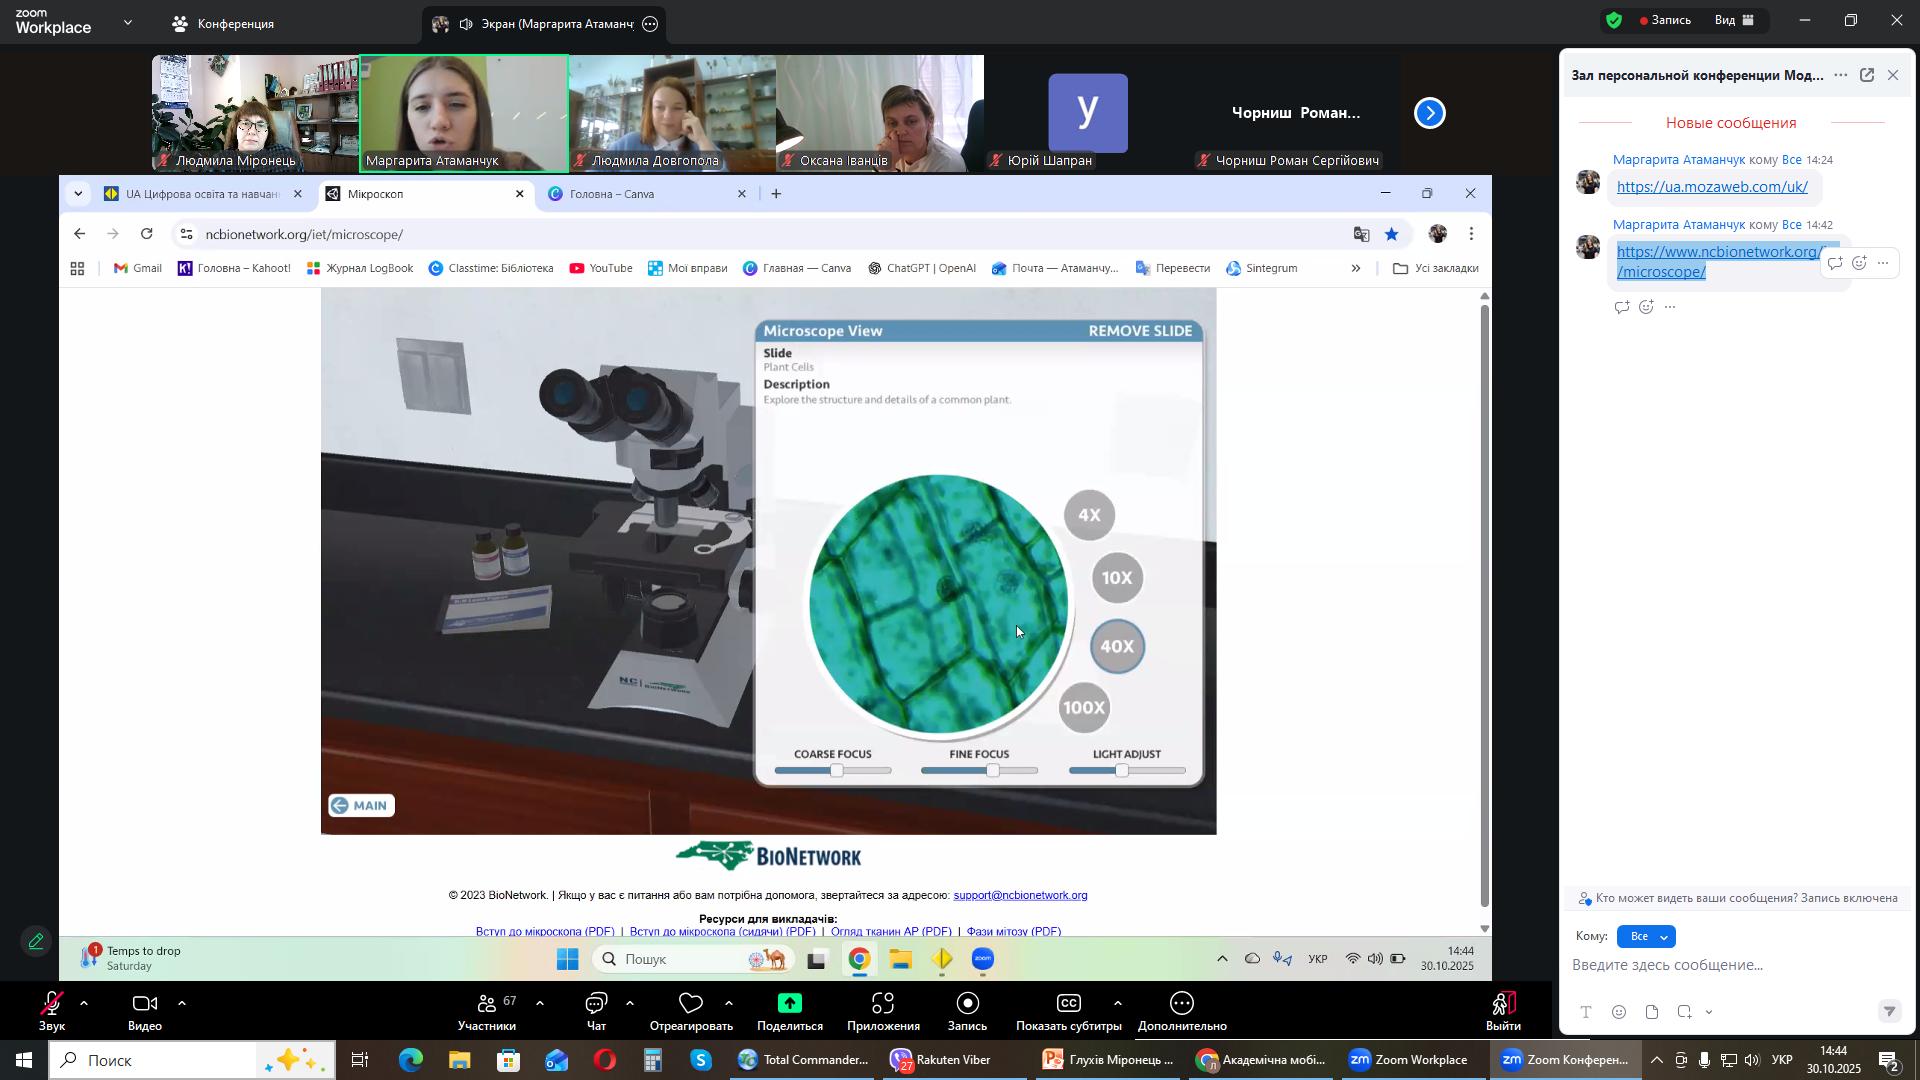Open the annotation pencil icon
The width and height of the screenshot is (1920, 1080).
36,942
